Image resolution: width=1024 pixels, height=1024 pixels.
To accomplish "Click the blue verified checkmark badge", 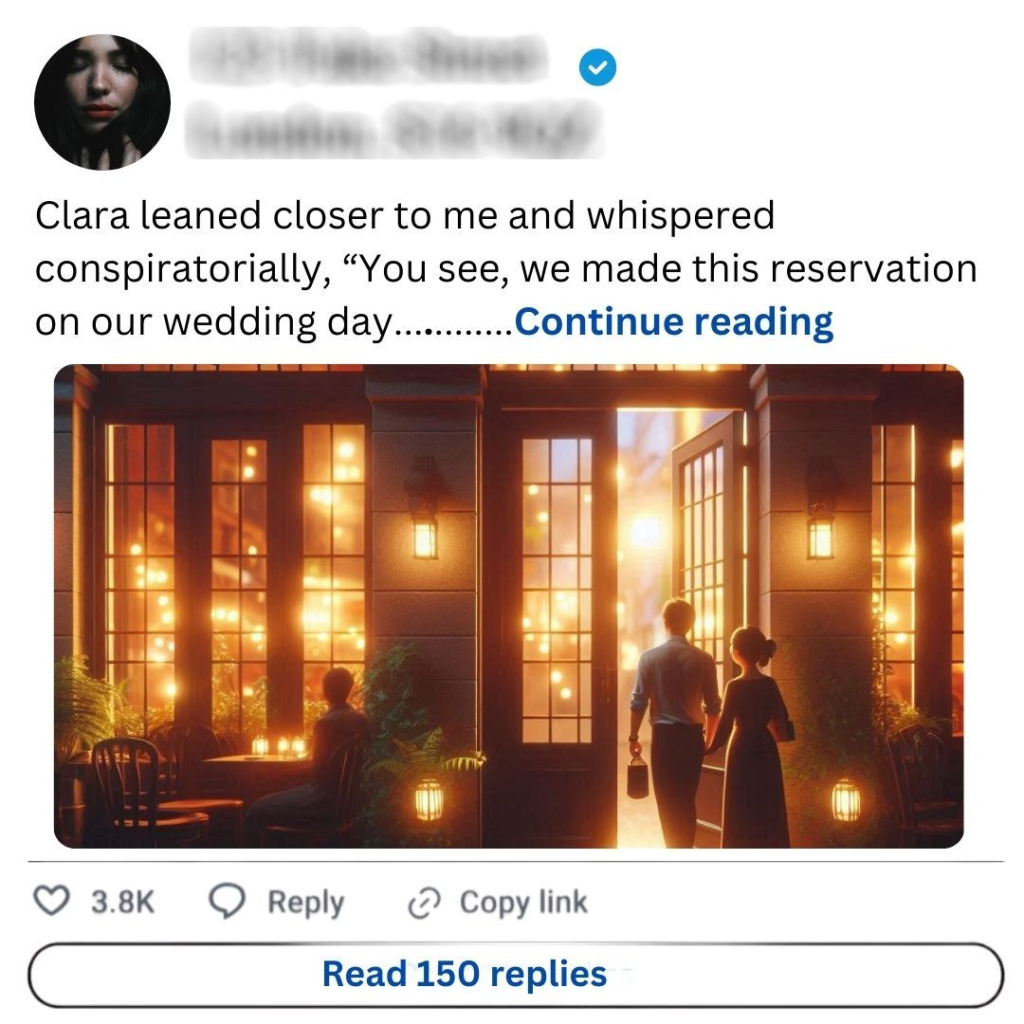I will 598,68.
